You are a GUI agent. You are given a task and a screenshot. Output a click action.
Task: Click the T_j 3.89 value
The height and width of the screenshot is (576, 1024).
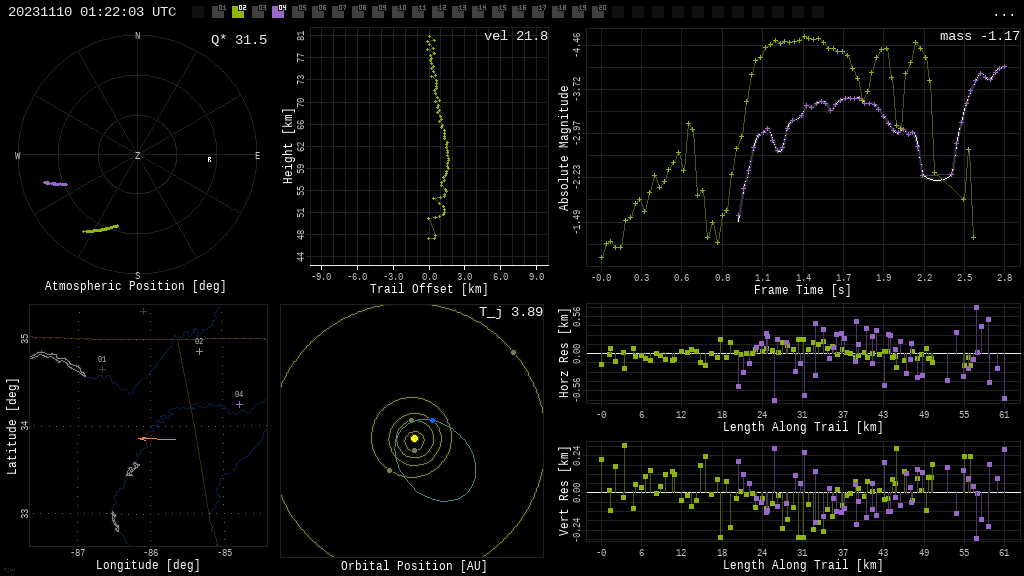511,312
